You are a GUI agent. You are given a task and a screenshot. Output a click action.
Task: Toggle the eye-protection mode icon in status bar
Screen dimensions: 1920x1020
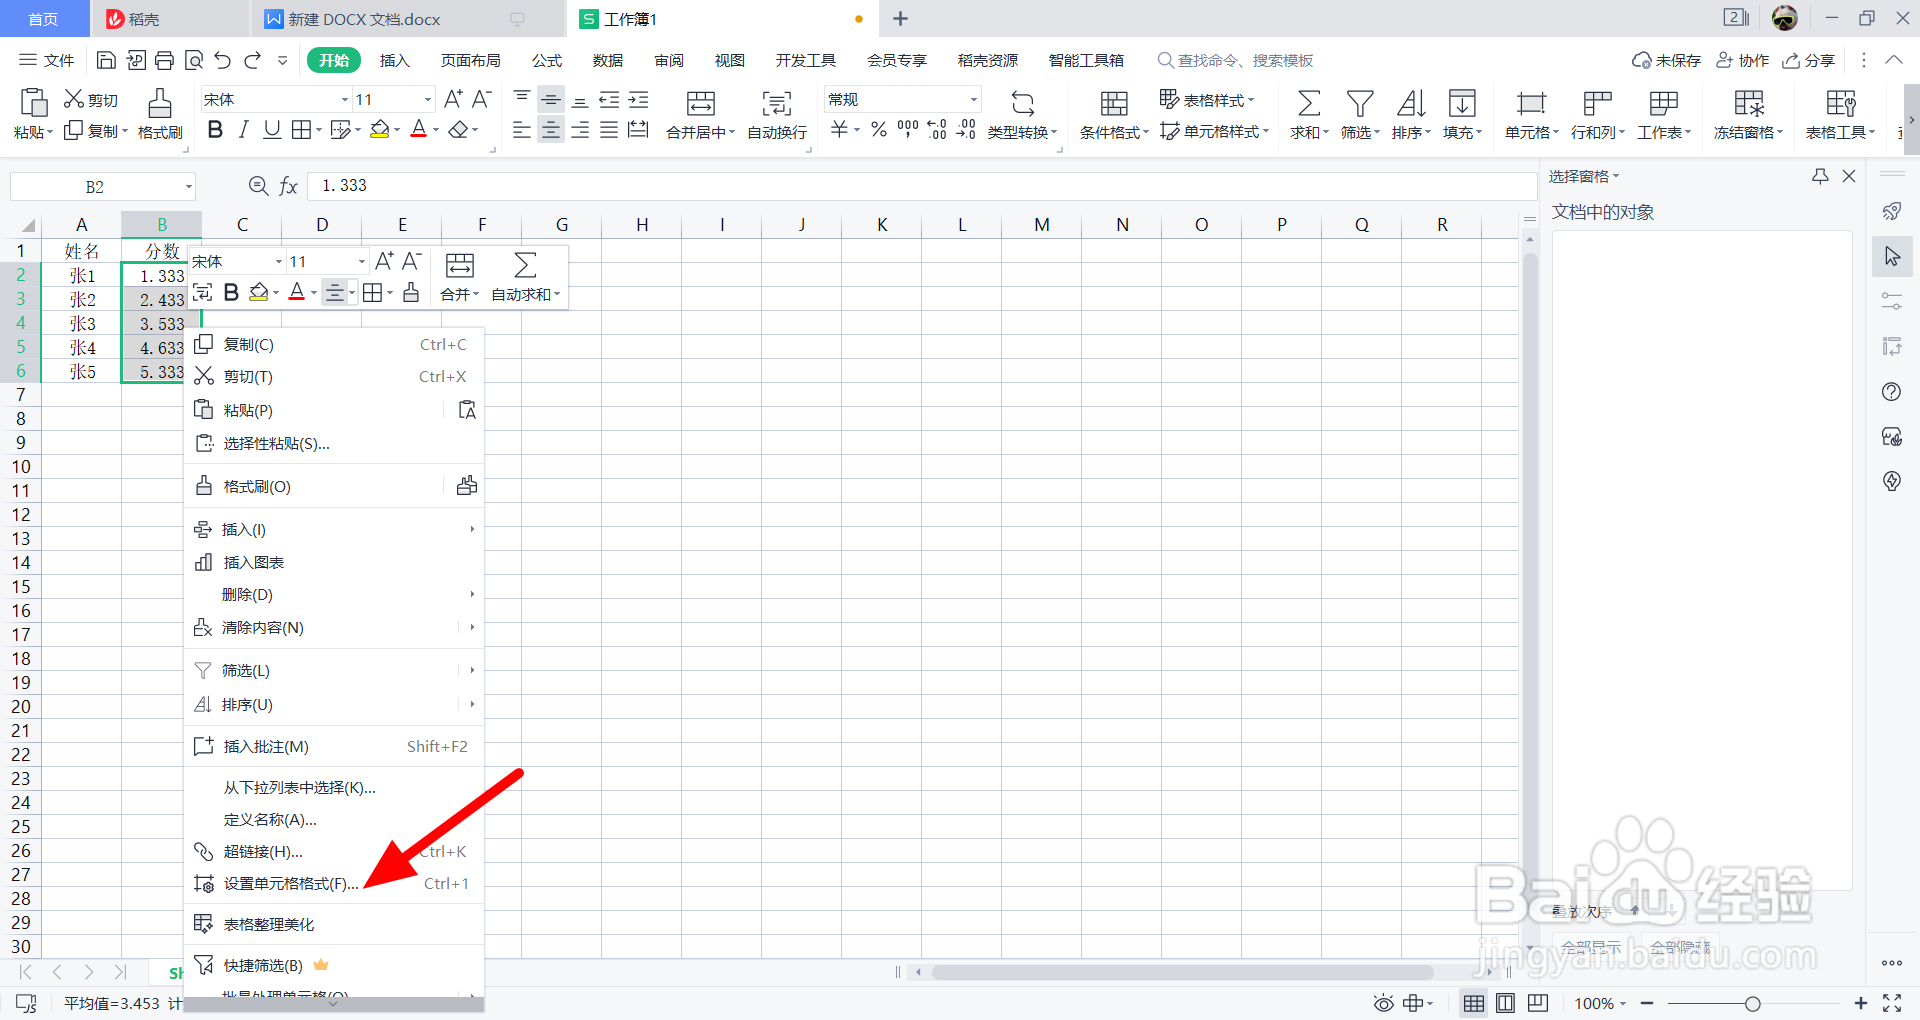click(1383, 1003)
